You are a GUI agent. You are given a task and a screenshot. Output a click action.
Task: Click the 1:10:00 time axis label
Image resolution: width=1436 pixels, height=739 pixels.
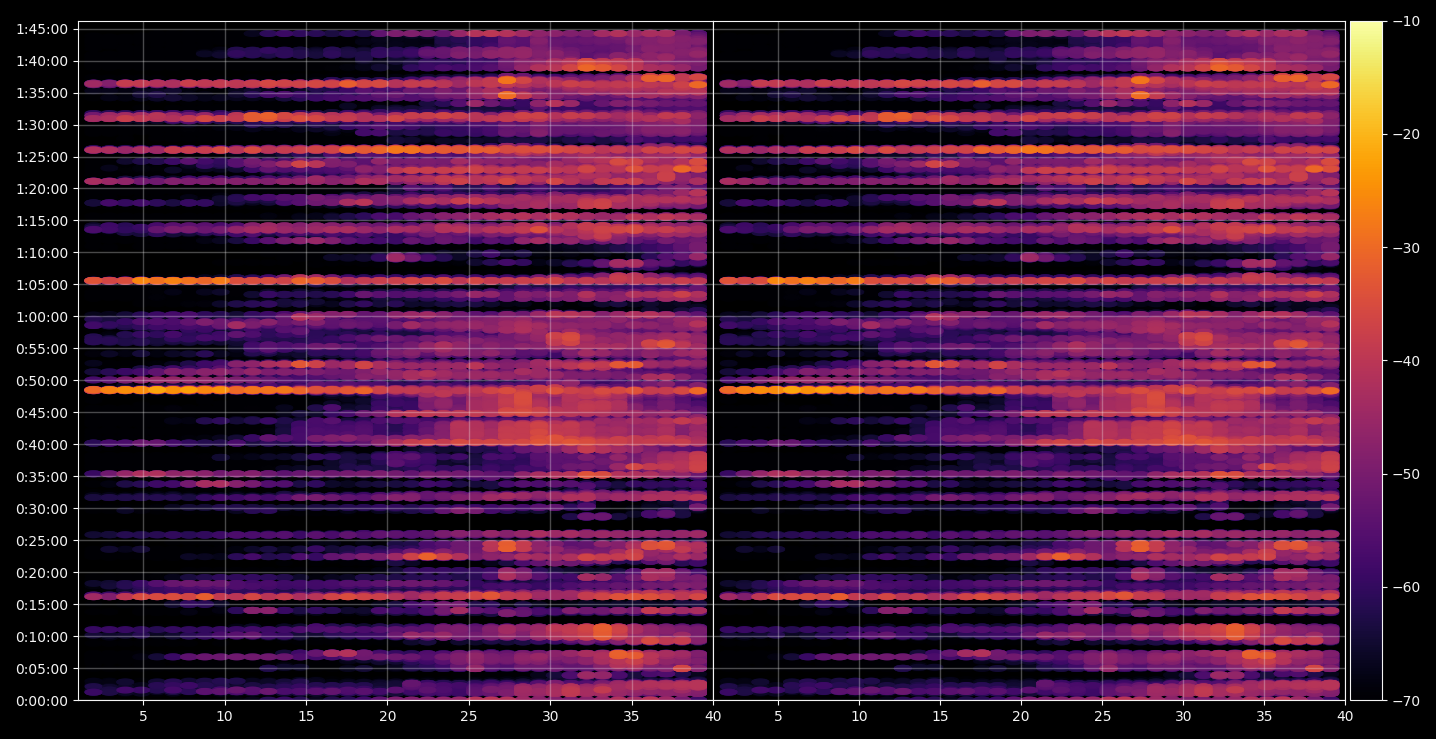pyautogui.click(x=42, y=253)
